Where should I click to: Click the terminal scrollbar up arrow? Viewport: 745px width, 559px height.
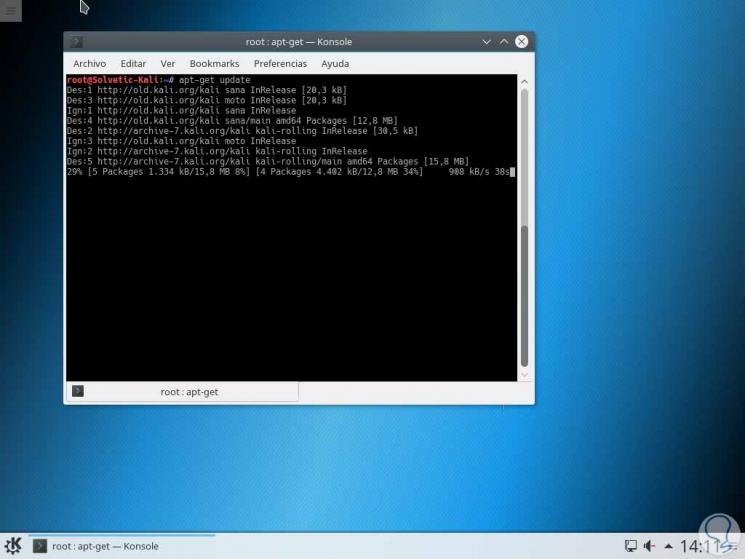[525, 82]
